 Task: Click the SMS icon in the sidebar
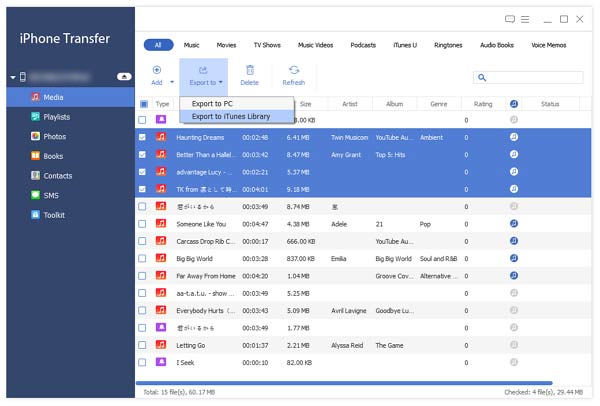[x=35, y=195]
